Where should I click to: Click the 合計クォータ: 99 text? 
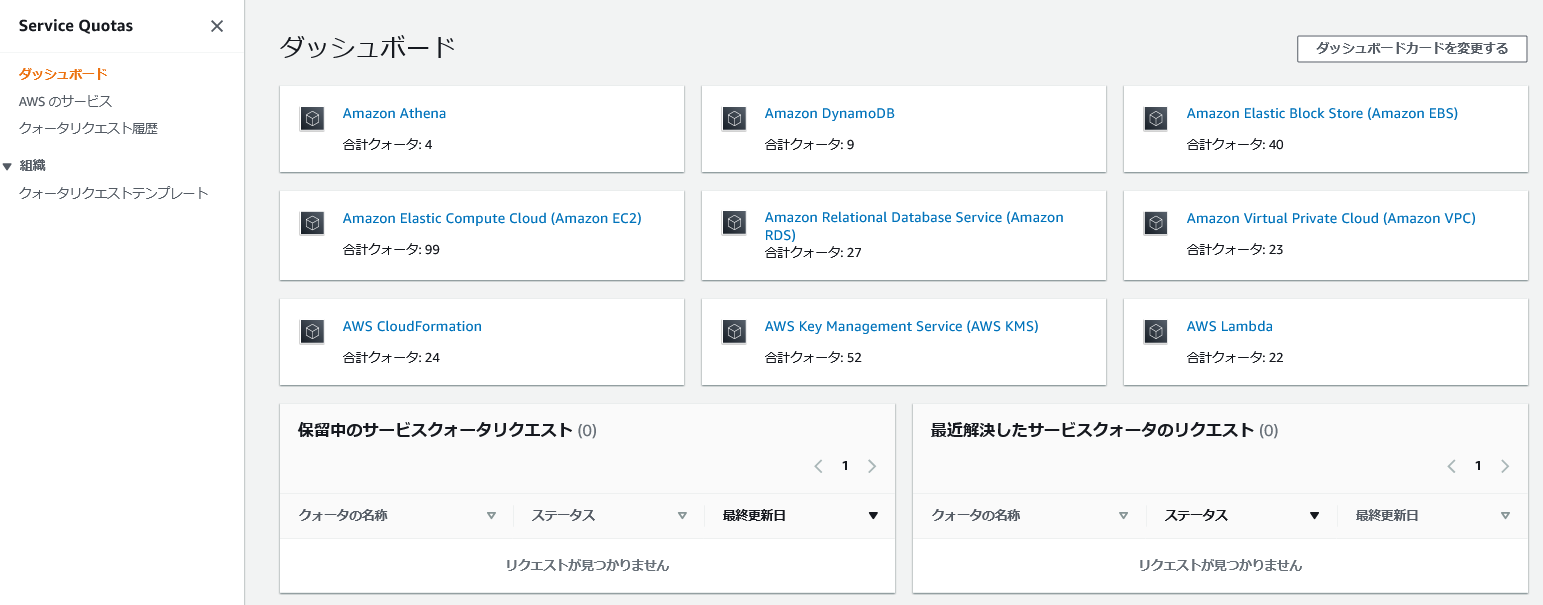[x=391, y=249]
